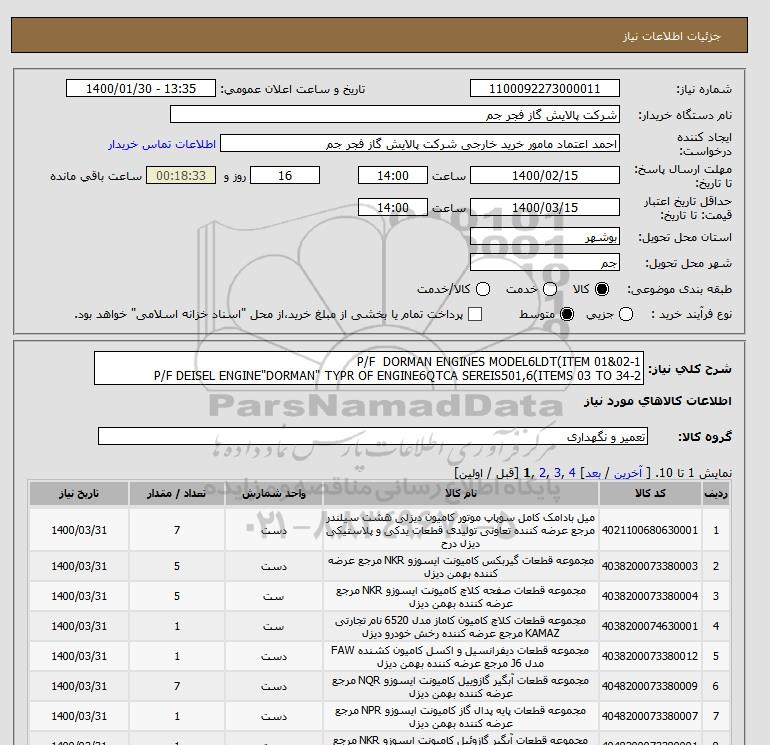
Task: Click the ردیف column header
Action: click(x=715, y=494)
